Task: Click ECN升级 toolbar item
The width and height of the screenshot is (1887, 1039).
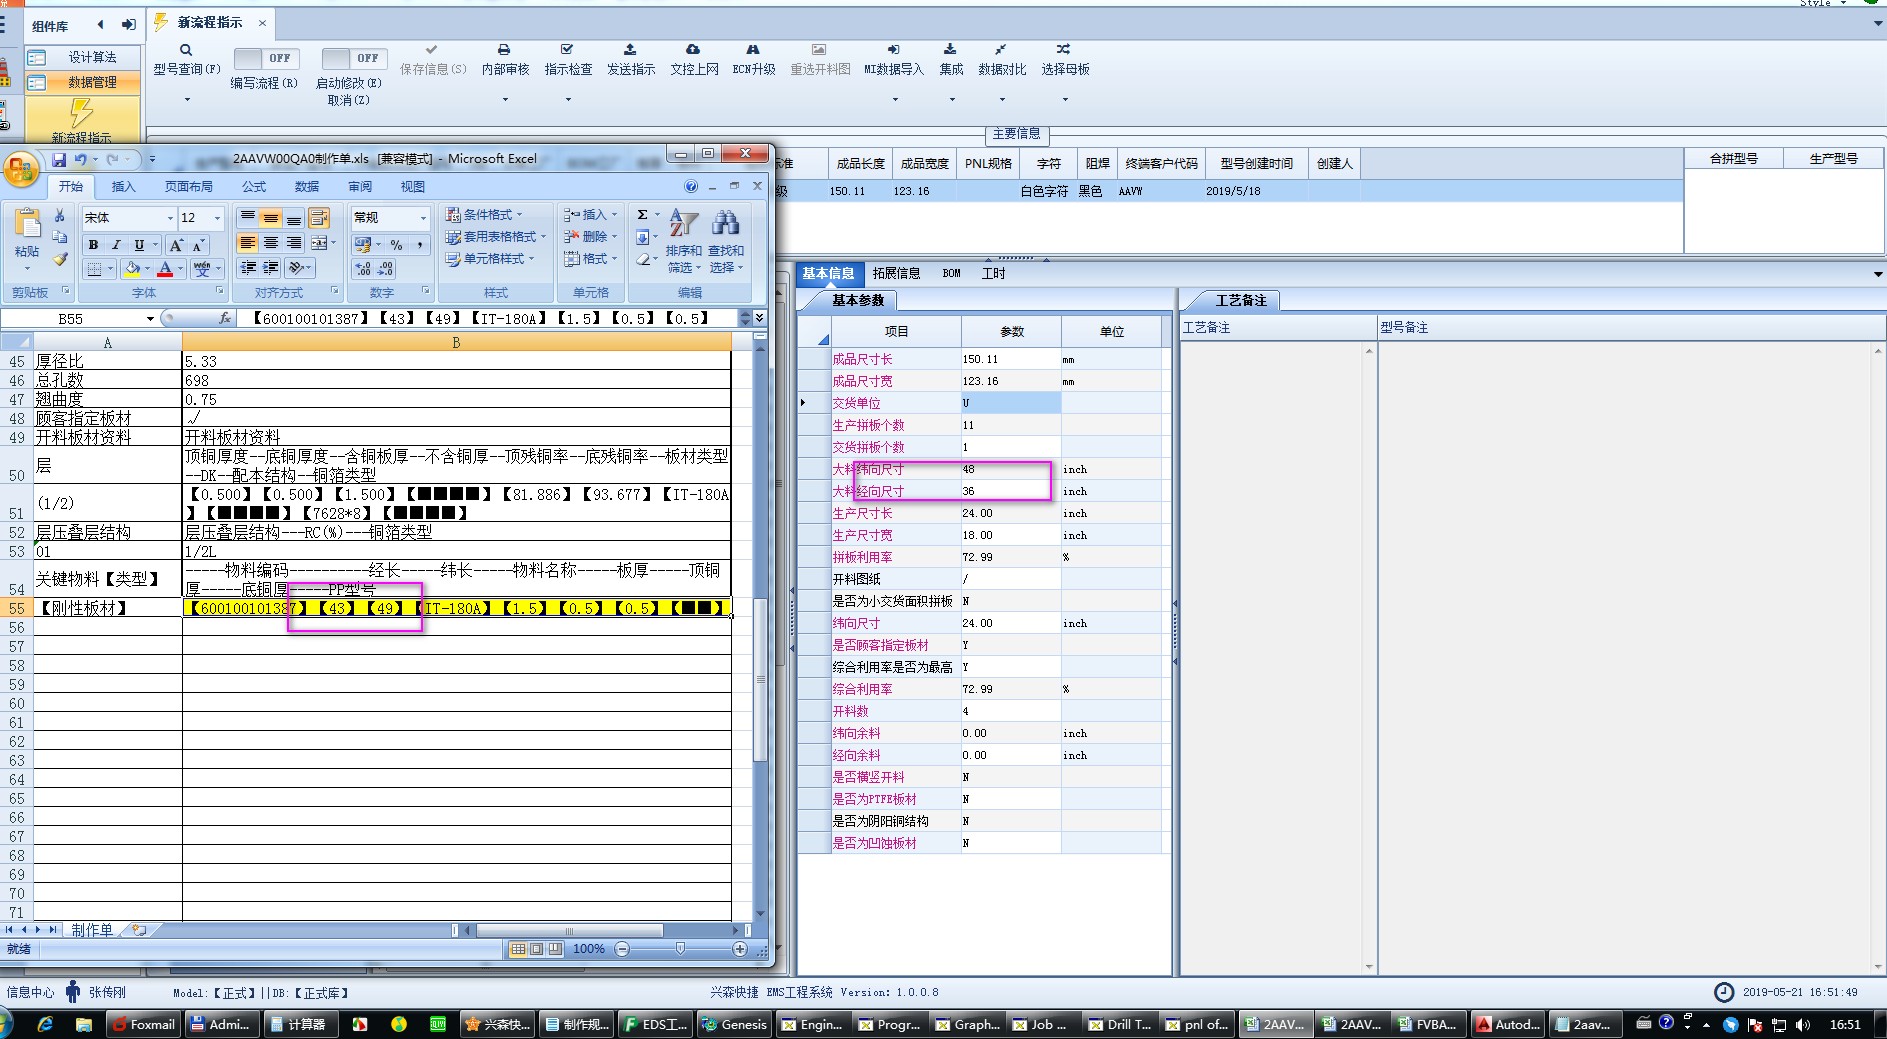Action: [x=754, y=60]
